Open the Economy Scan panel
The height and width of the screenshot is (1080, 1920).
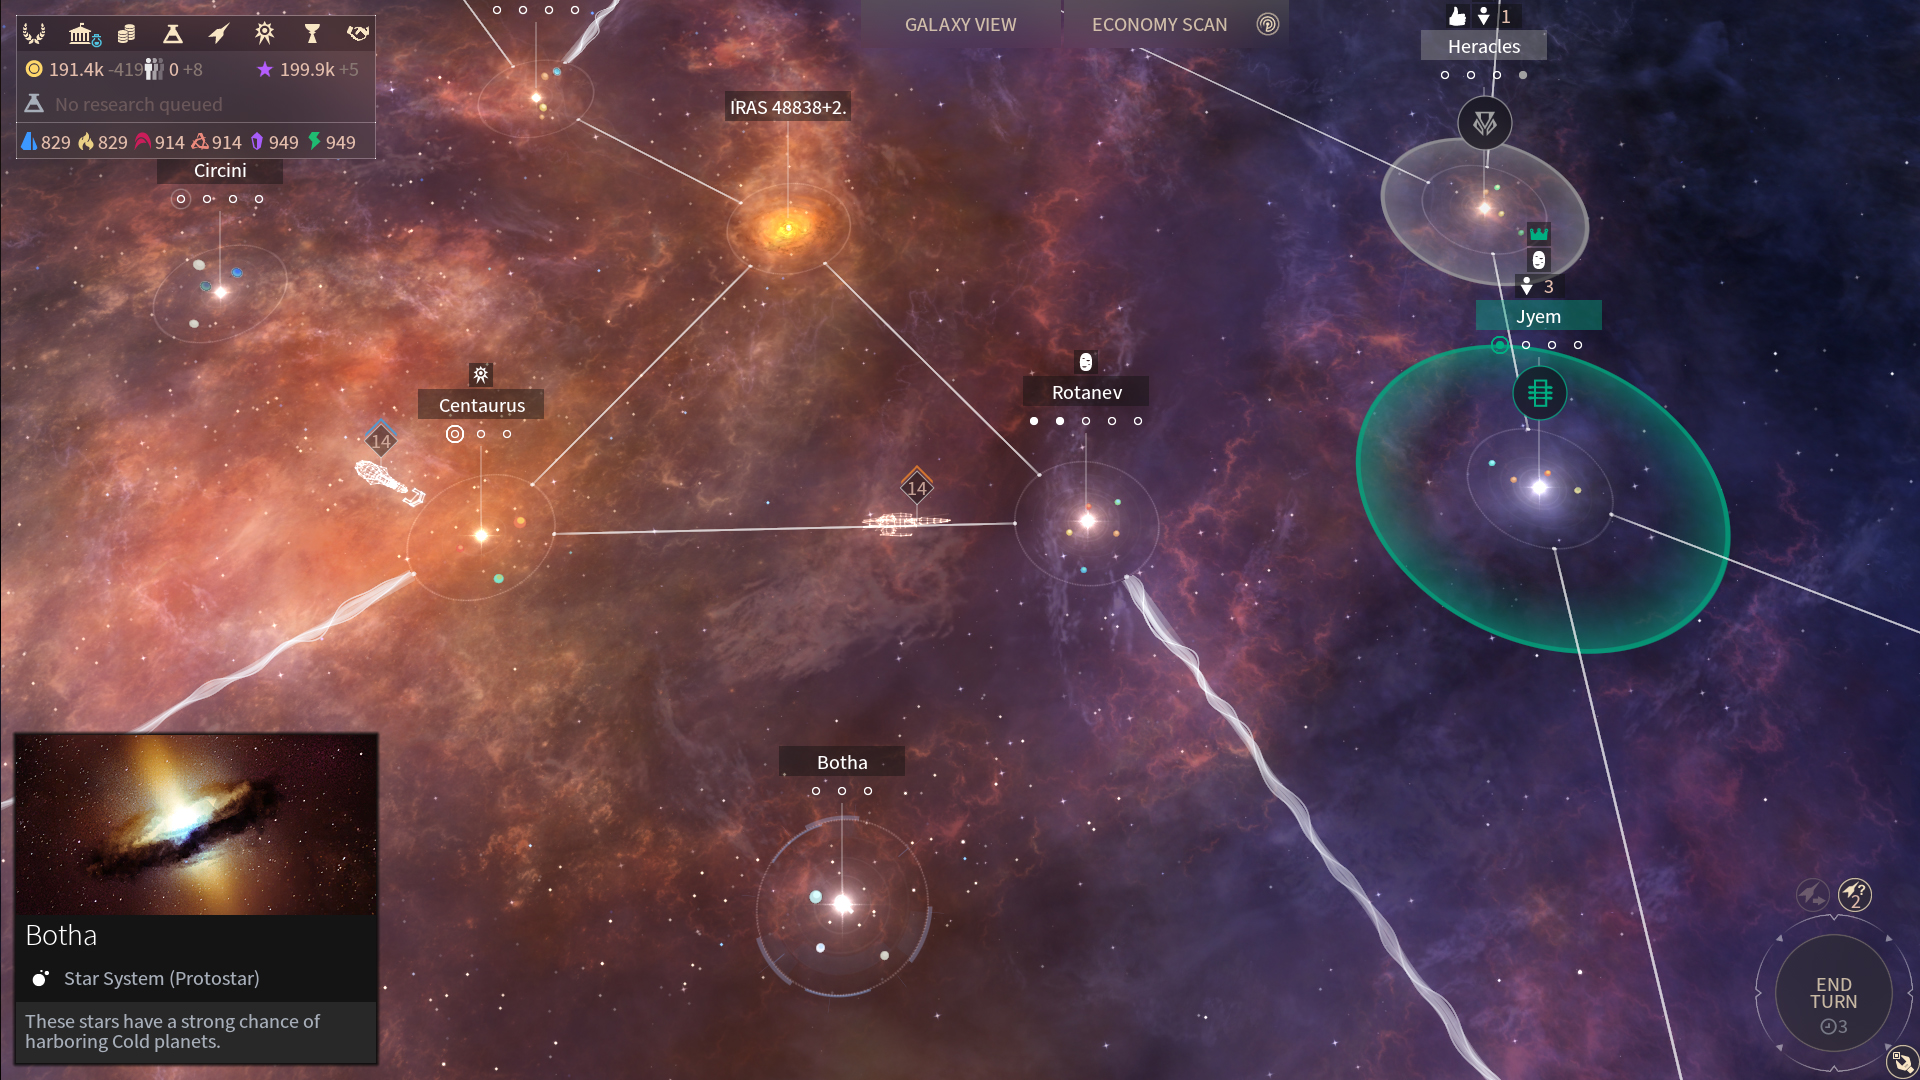coord(1159,24)
